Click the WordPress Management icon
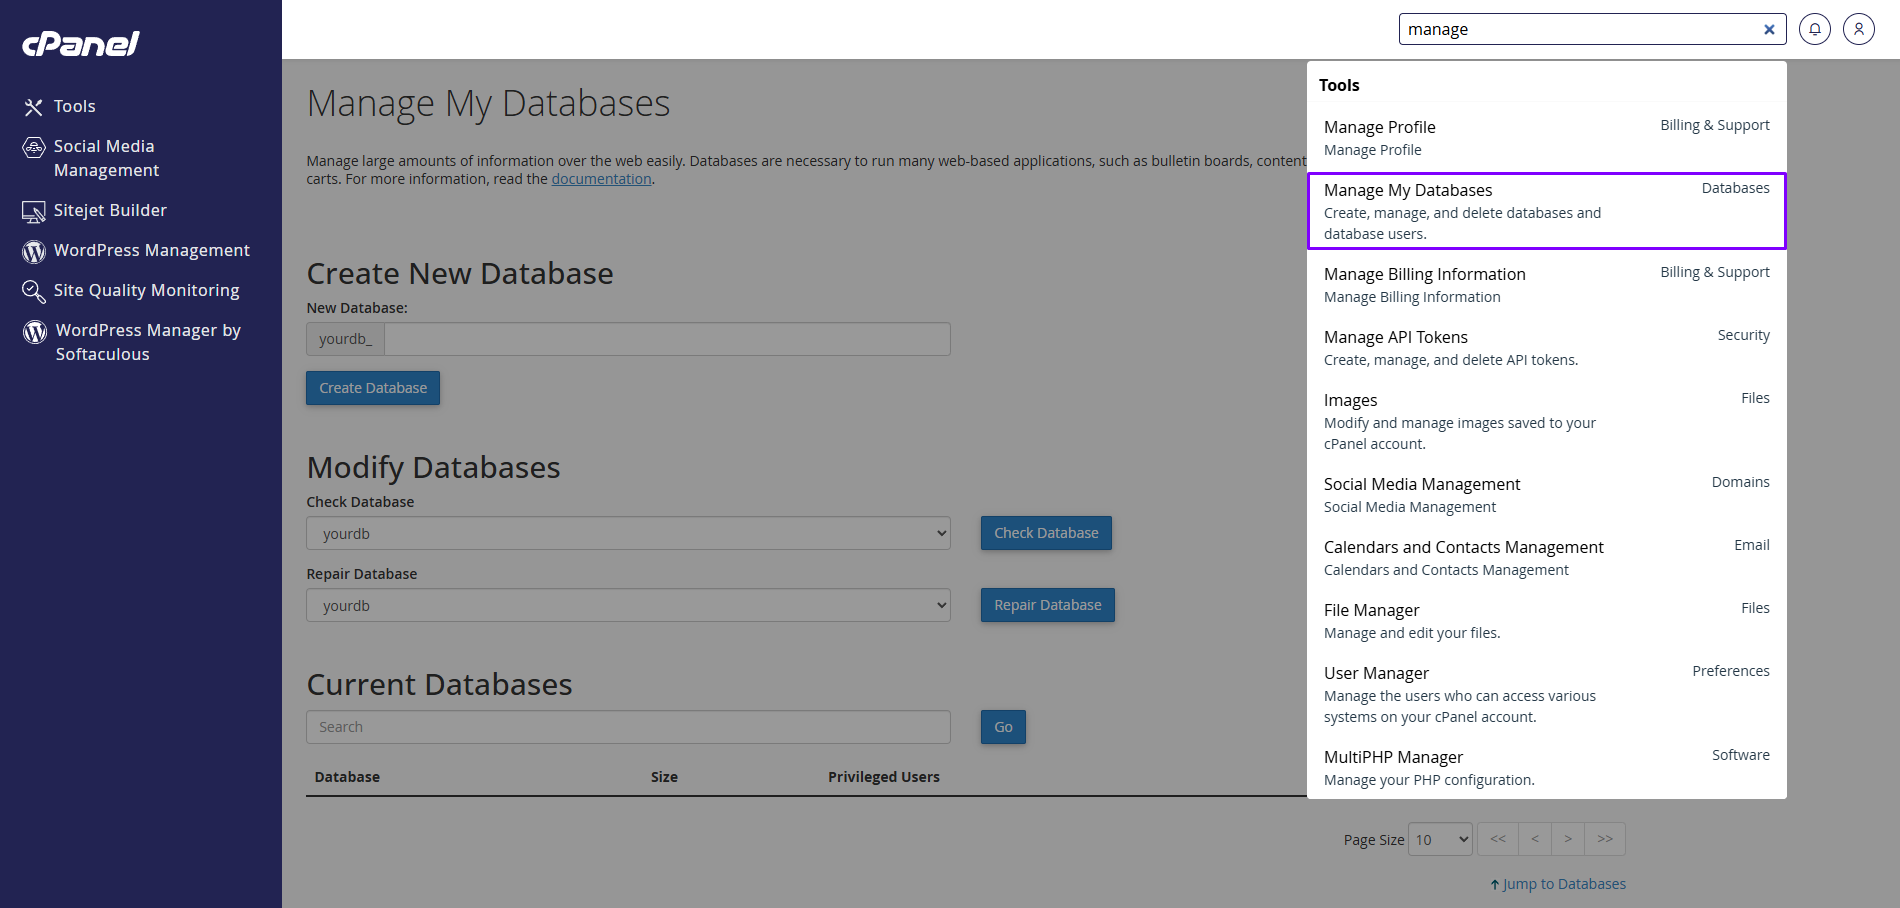The height and width of the screenshot is (908, 1900). click(x=34, y=251)
